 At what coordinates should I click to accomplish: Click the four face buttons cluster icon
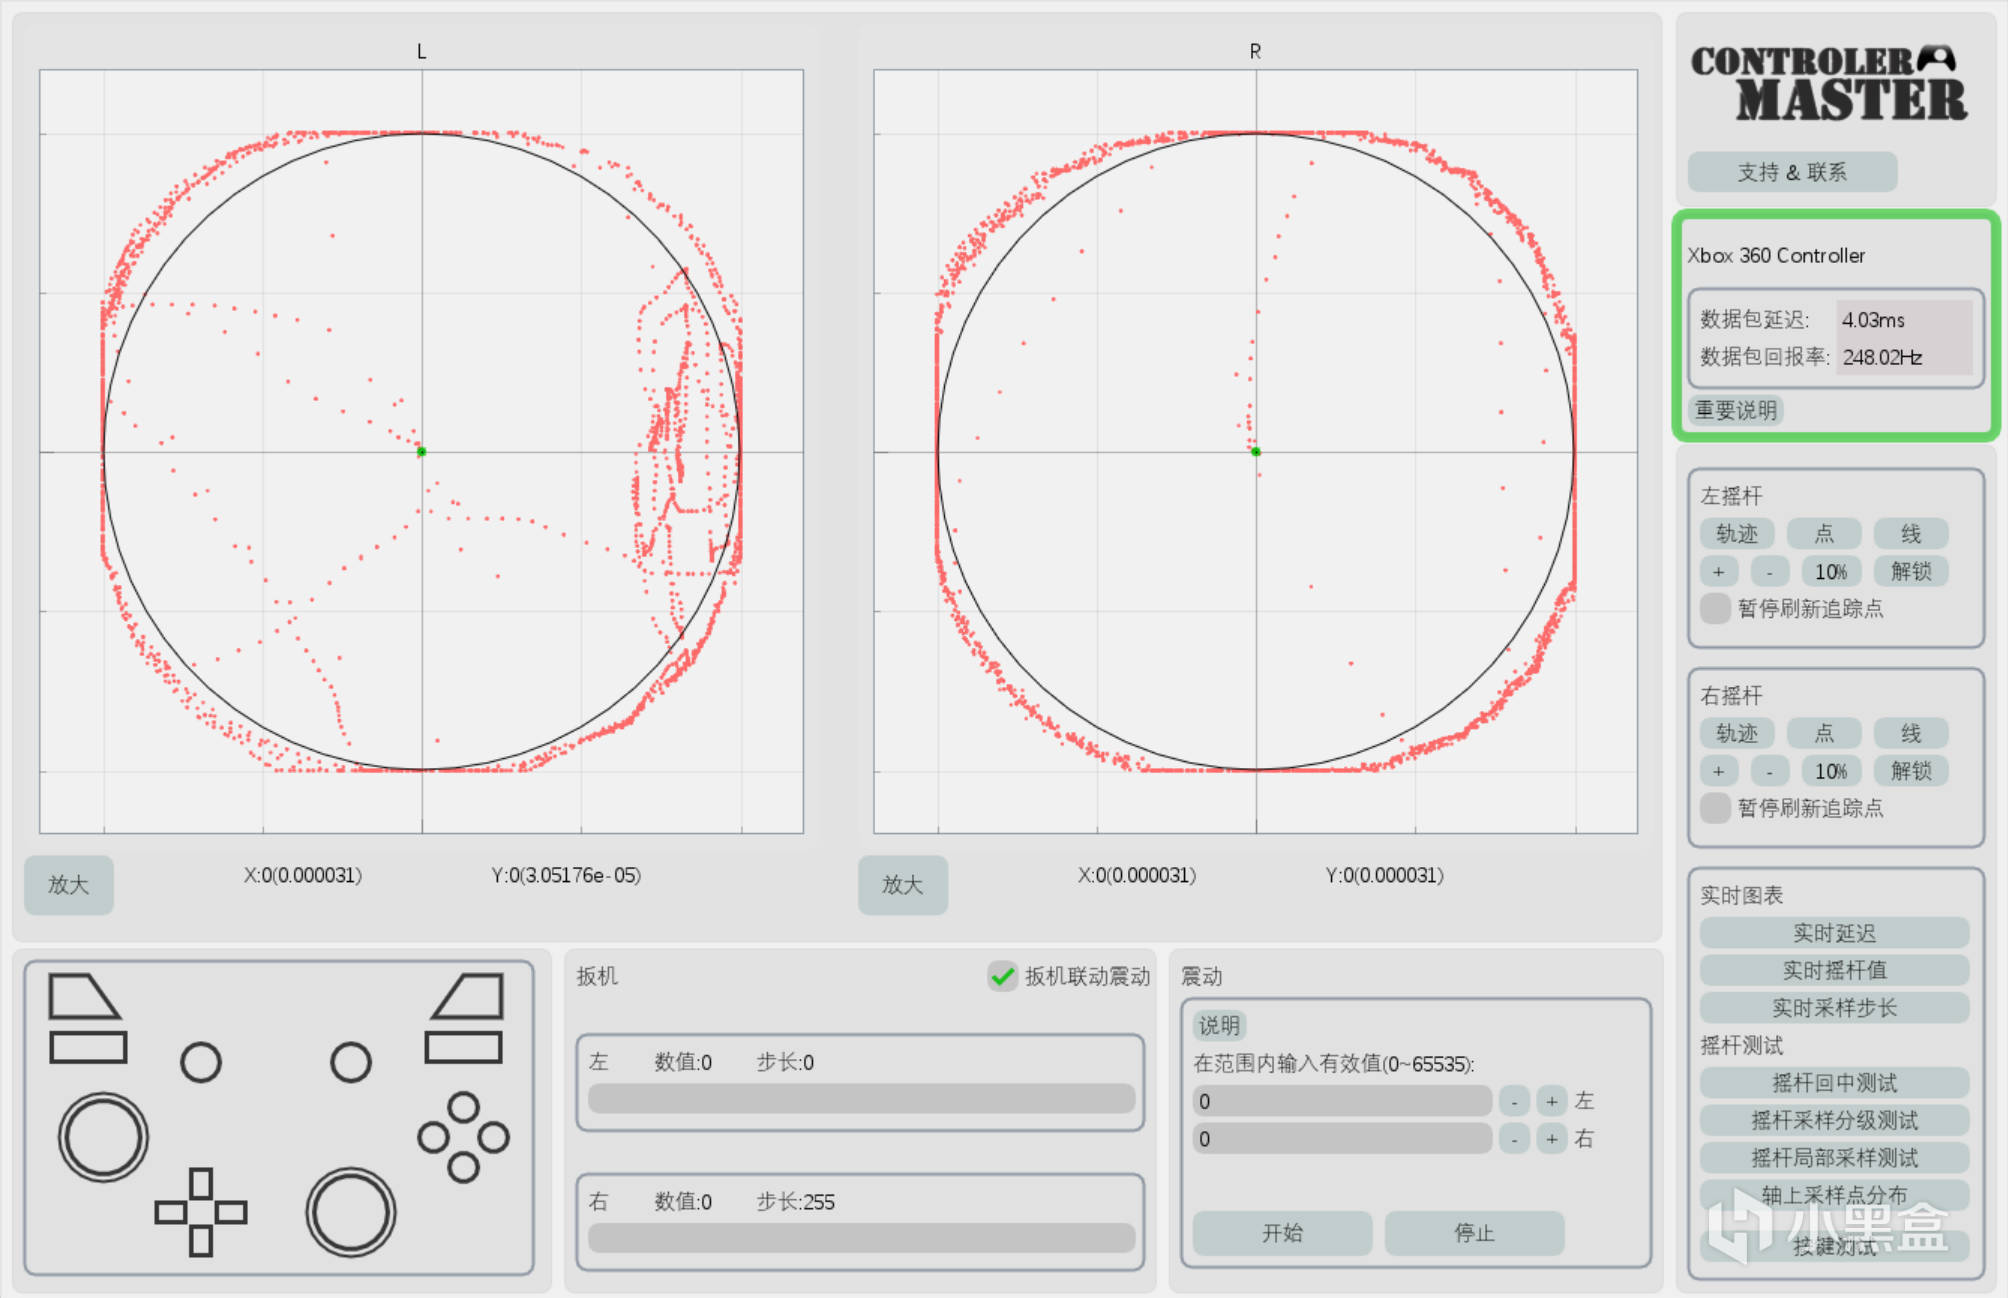pos(463,1137)
